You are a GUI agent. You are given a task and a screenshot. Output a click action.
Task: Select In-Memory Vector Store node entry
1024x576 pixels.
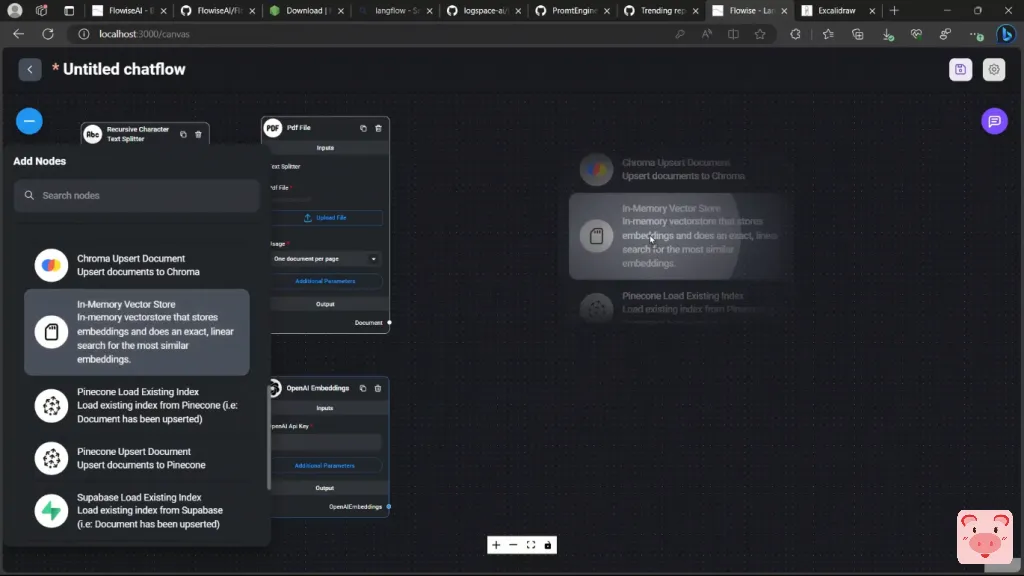tap(136, 332)
